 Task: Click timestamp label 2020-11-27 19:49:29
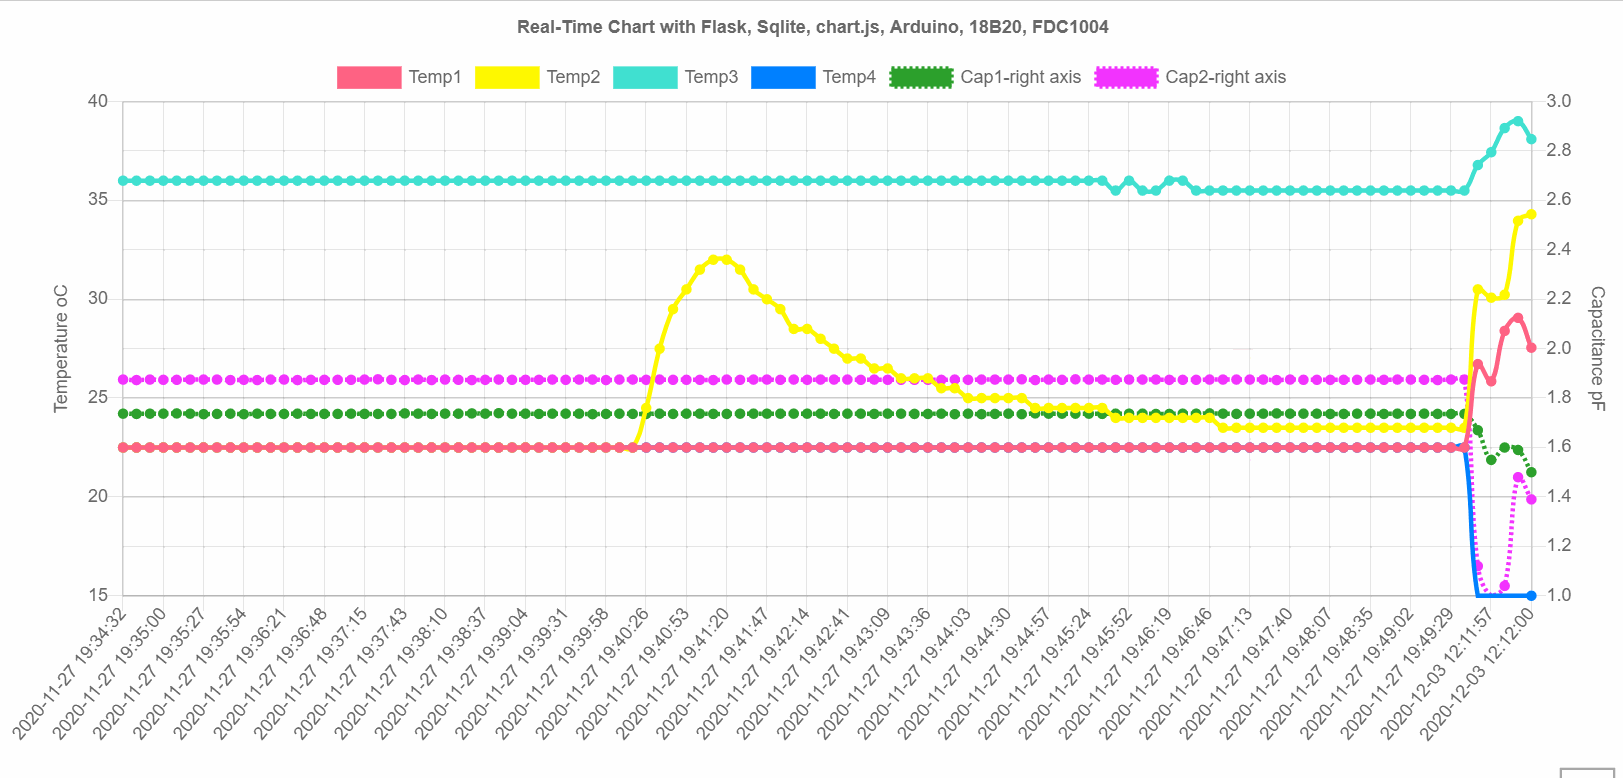[1397, 673]
